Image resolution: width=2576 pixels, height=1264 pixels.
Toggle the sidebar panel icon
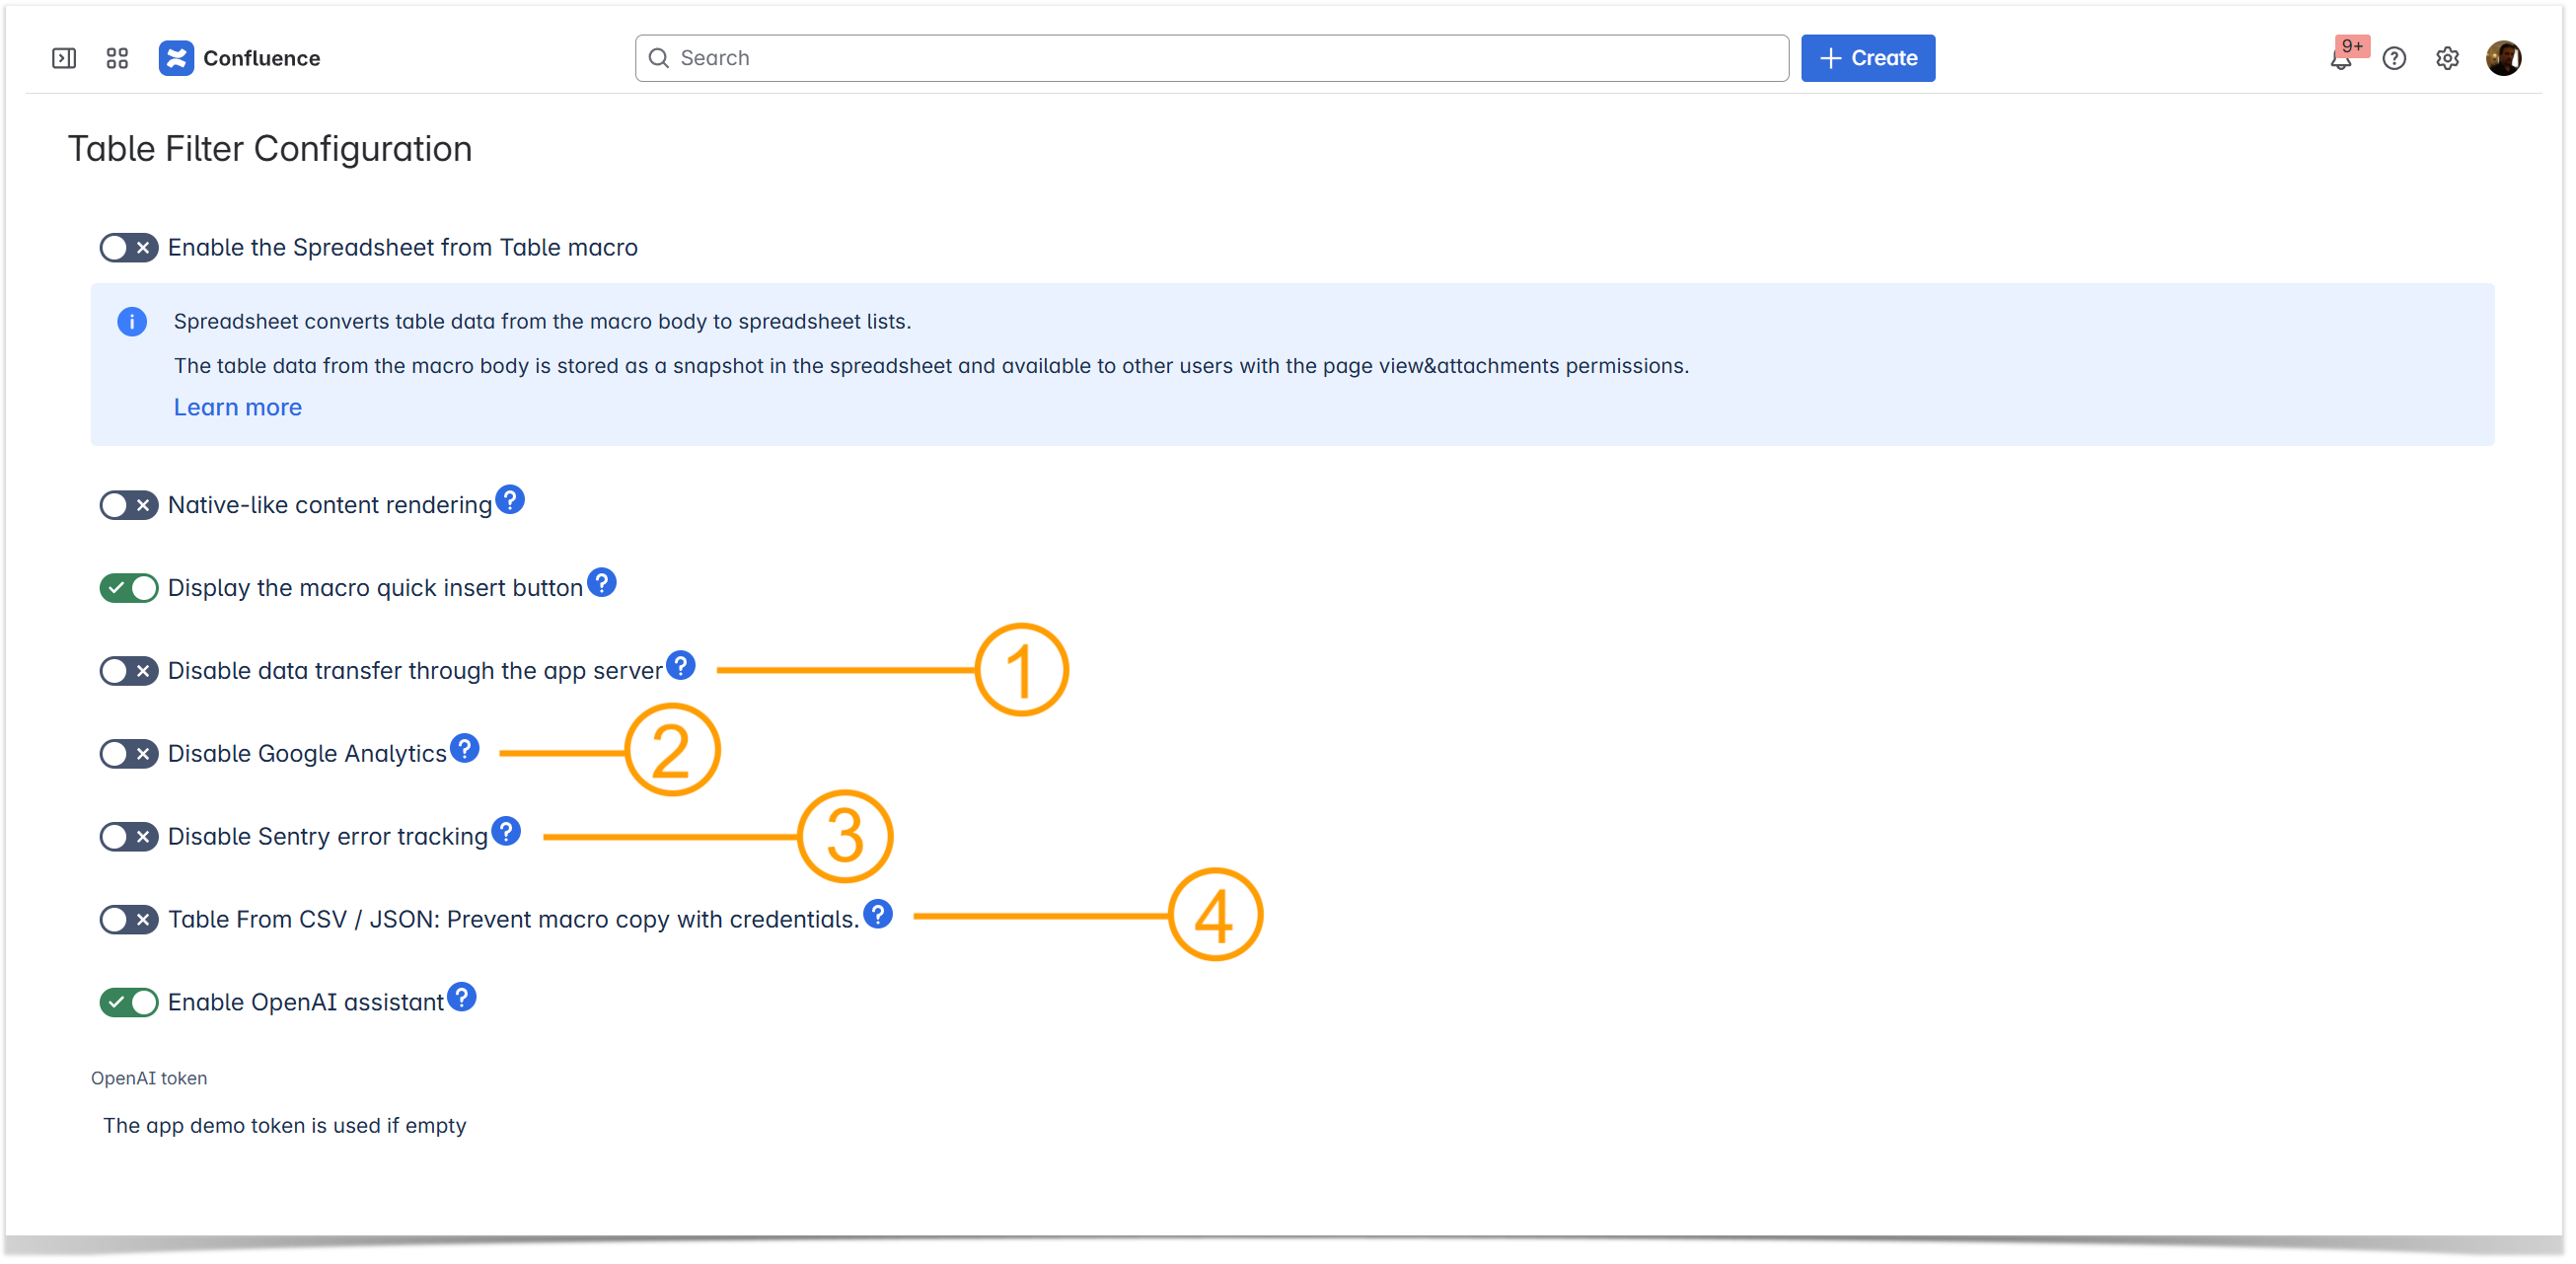[x=64, y=58]
